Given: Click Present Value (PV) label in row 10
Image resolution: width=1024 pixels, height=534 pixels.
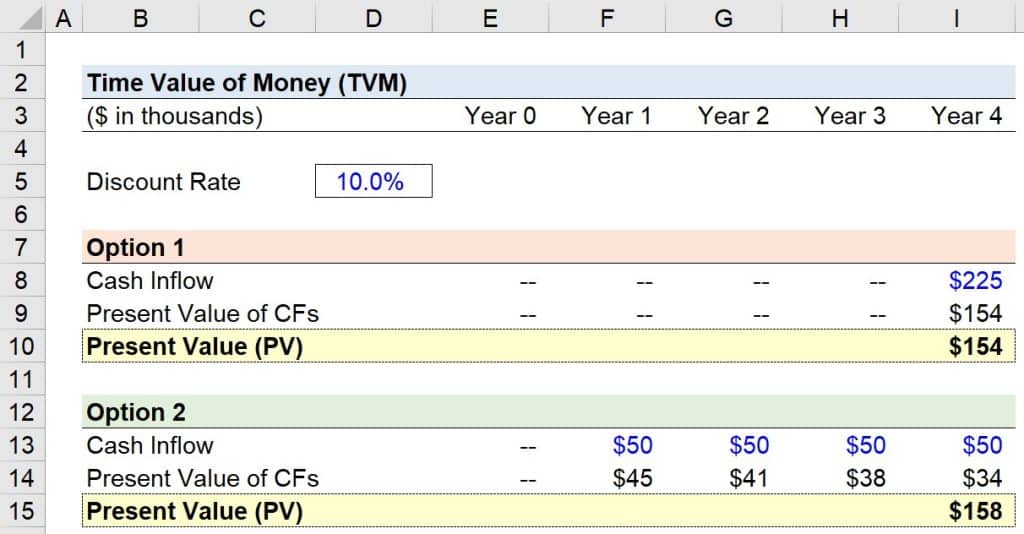Looking at the screenshot, I should pos(195,347).
